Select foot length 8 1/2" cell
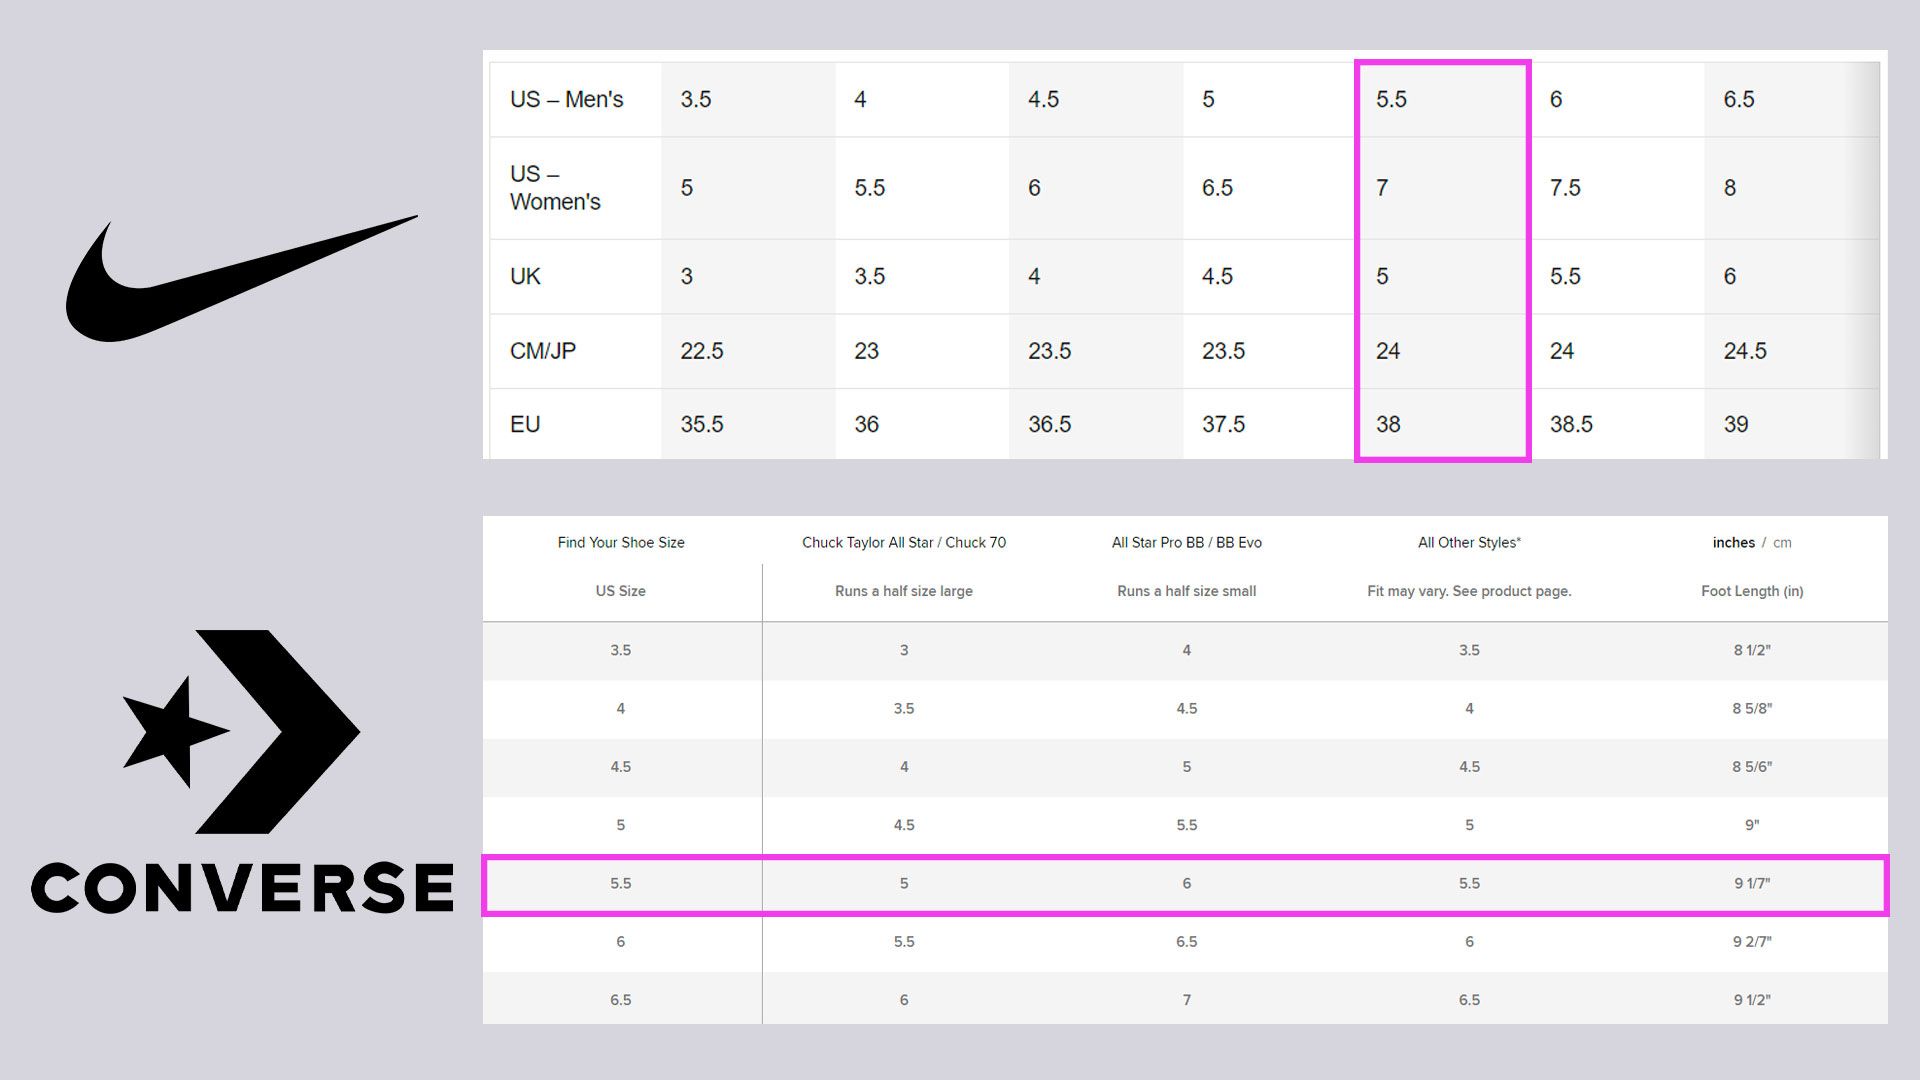Viewport: 1920px width, 1080px height. coord(1752,650)
